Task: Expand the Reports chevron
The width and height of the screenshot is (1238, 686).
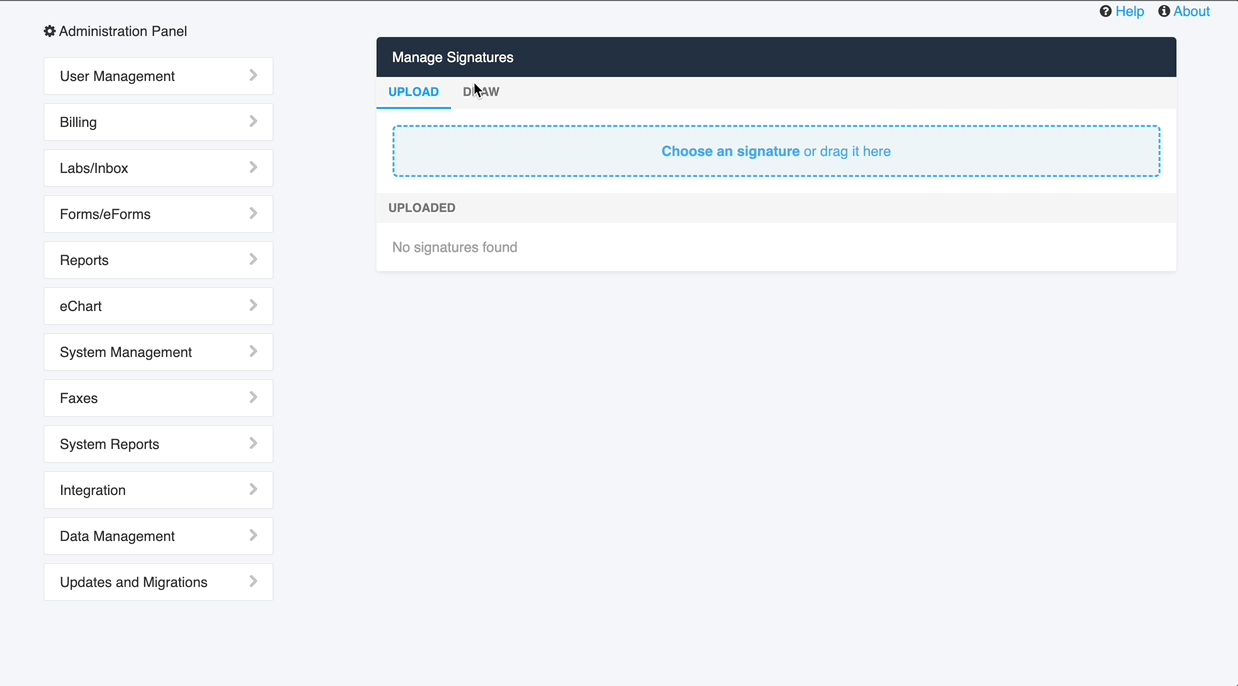Action: point(253,259)
